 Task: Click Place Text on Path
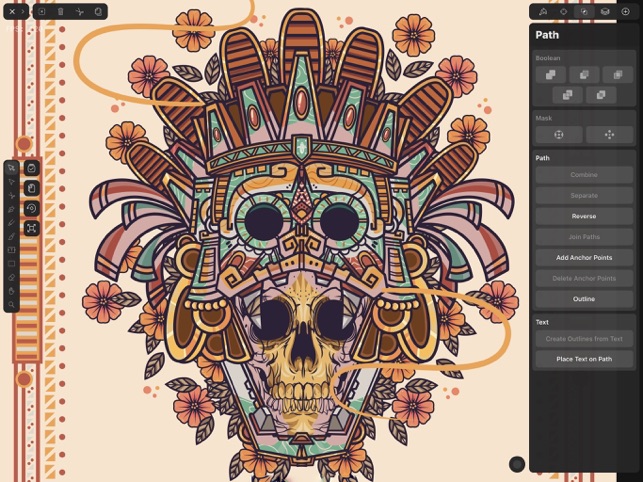coord(584,359)
